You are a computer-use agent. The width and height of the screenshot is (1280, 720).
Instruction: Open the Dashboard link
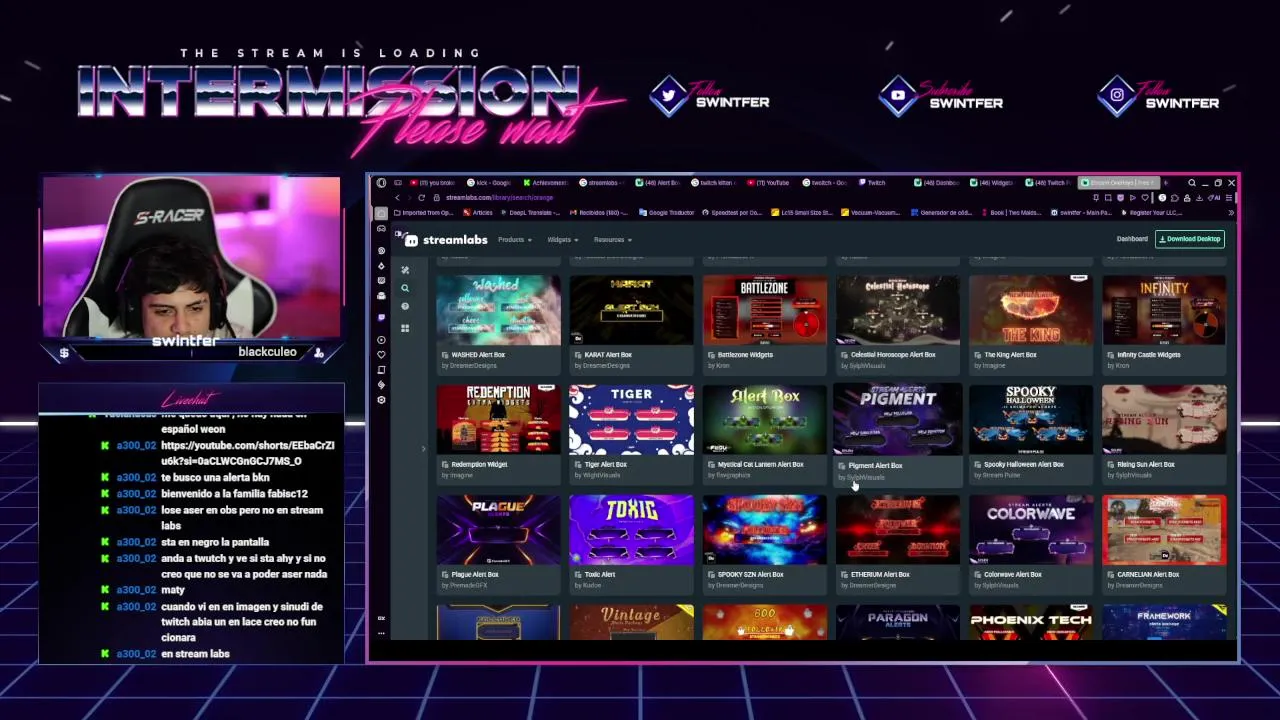(1132, 239)
